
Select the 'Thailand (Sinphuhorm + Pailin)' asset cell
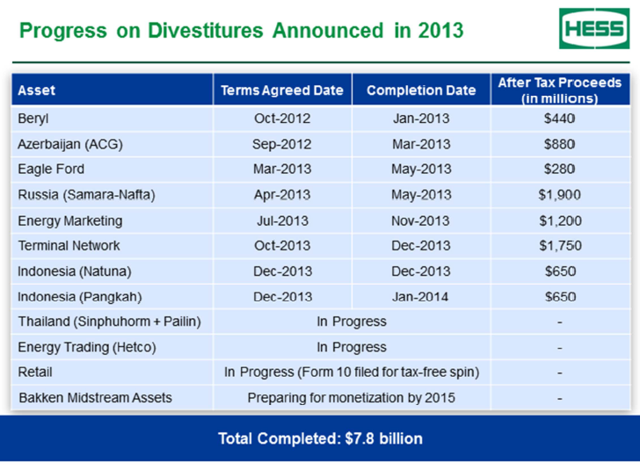click(x=112, y=322)
